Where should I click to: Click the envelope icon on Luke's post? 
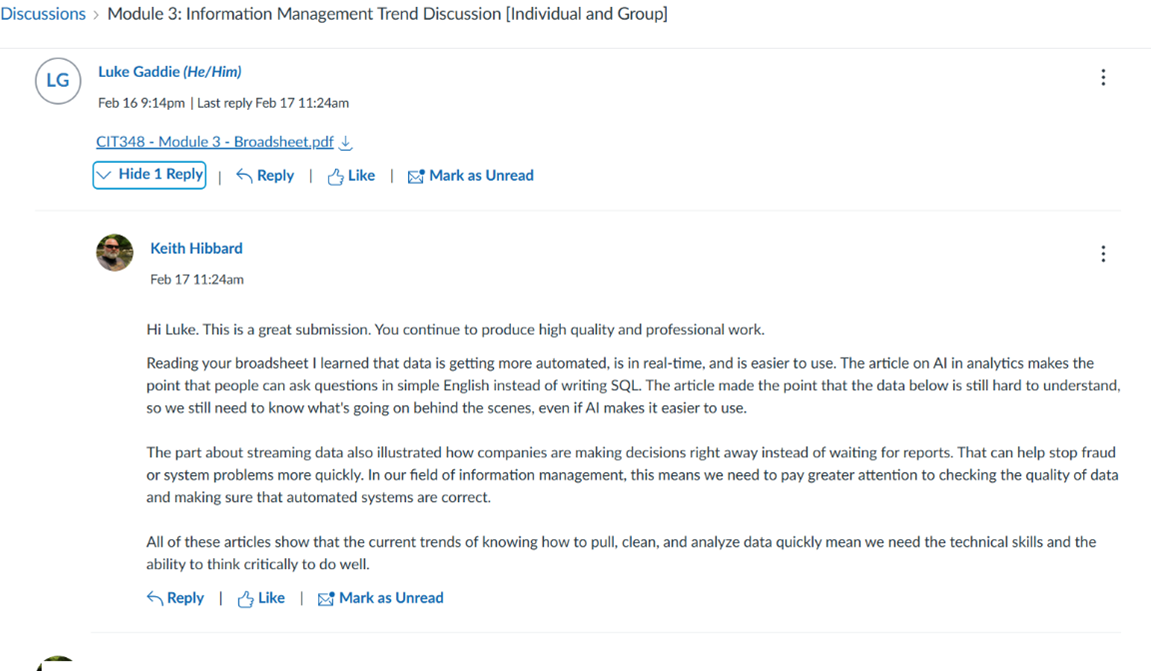(415, 177)
